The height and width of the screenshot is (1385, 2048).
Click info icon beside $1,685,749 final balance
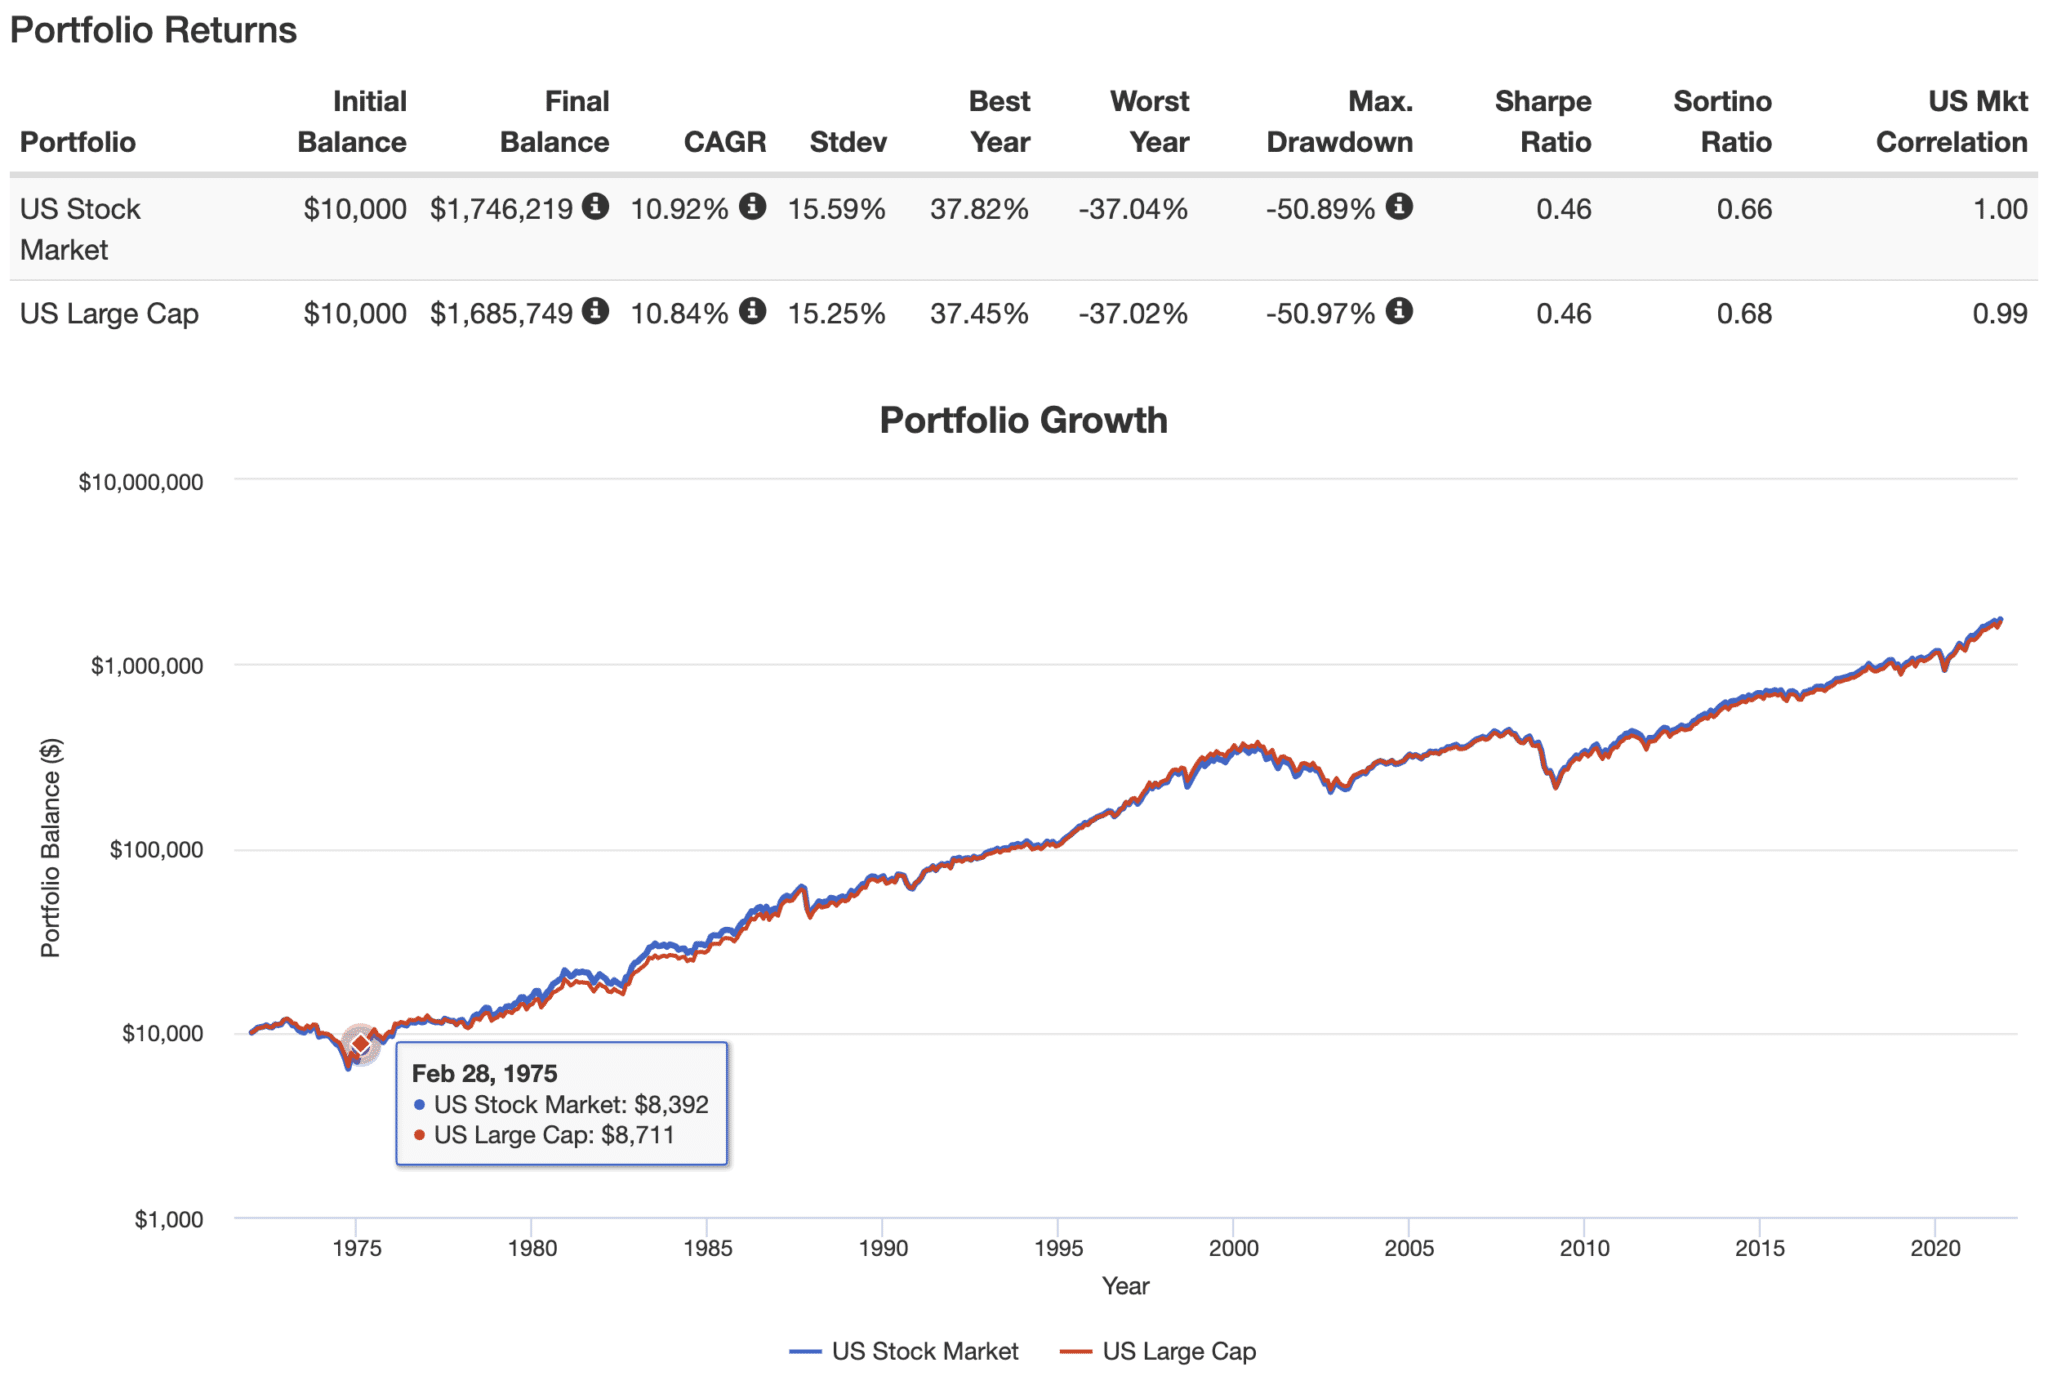pos(595,311)
